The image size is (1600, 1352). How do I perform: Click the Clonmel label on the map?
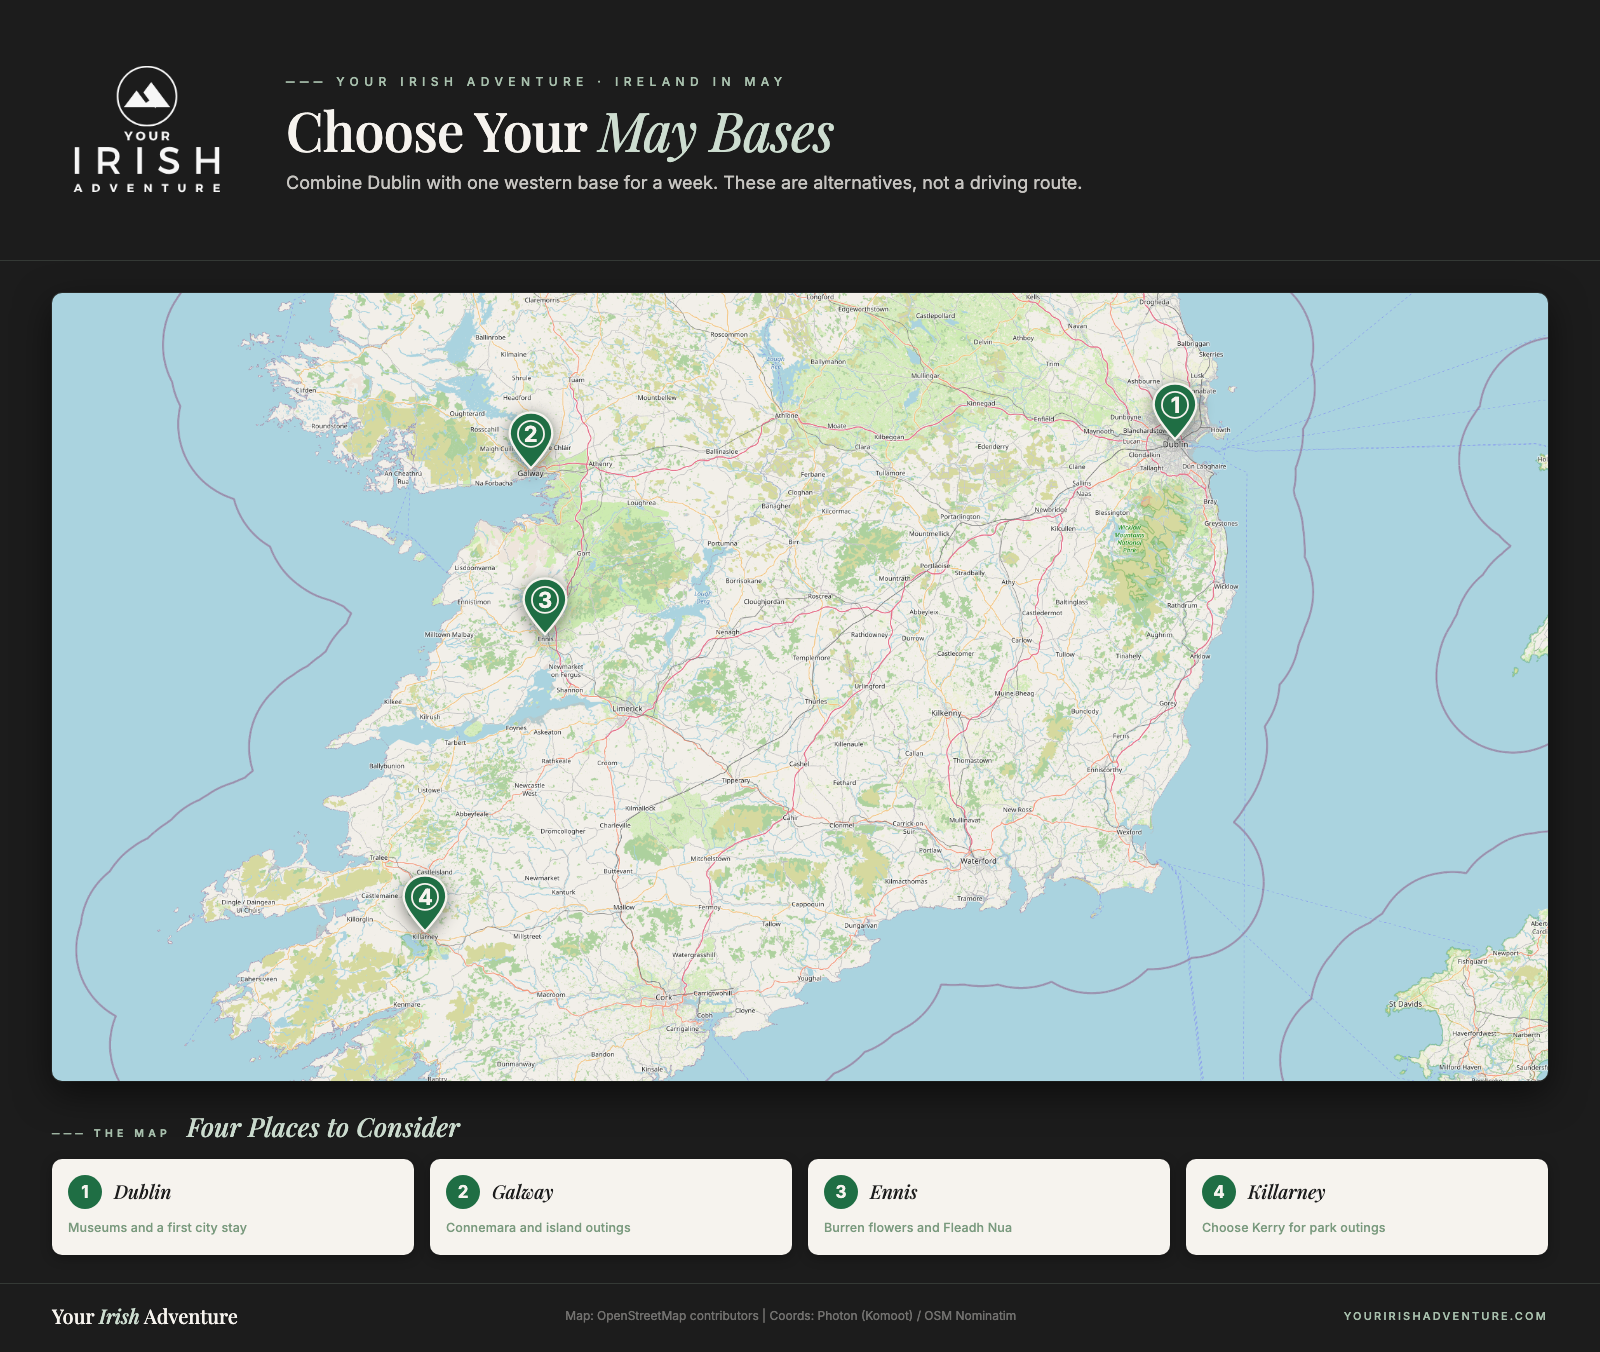point(842,825)
